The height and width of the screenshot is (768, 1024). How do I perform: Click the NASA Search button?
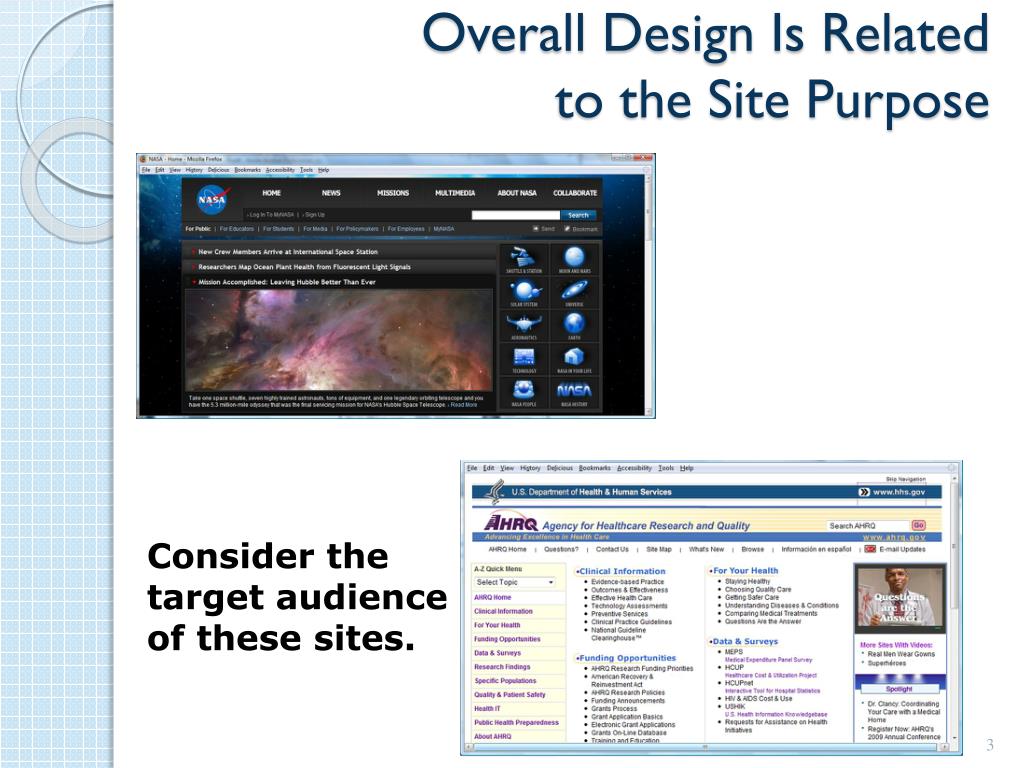pos(579,215)
